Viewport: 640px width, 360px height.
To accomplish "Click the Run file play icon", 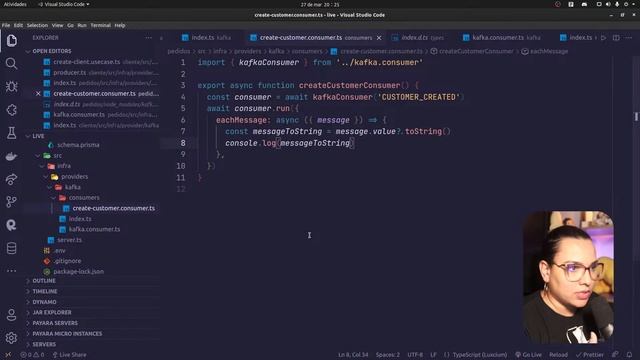I will click(x=604, y=38).
